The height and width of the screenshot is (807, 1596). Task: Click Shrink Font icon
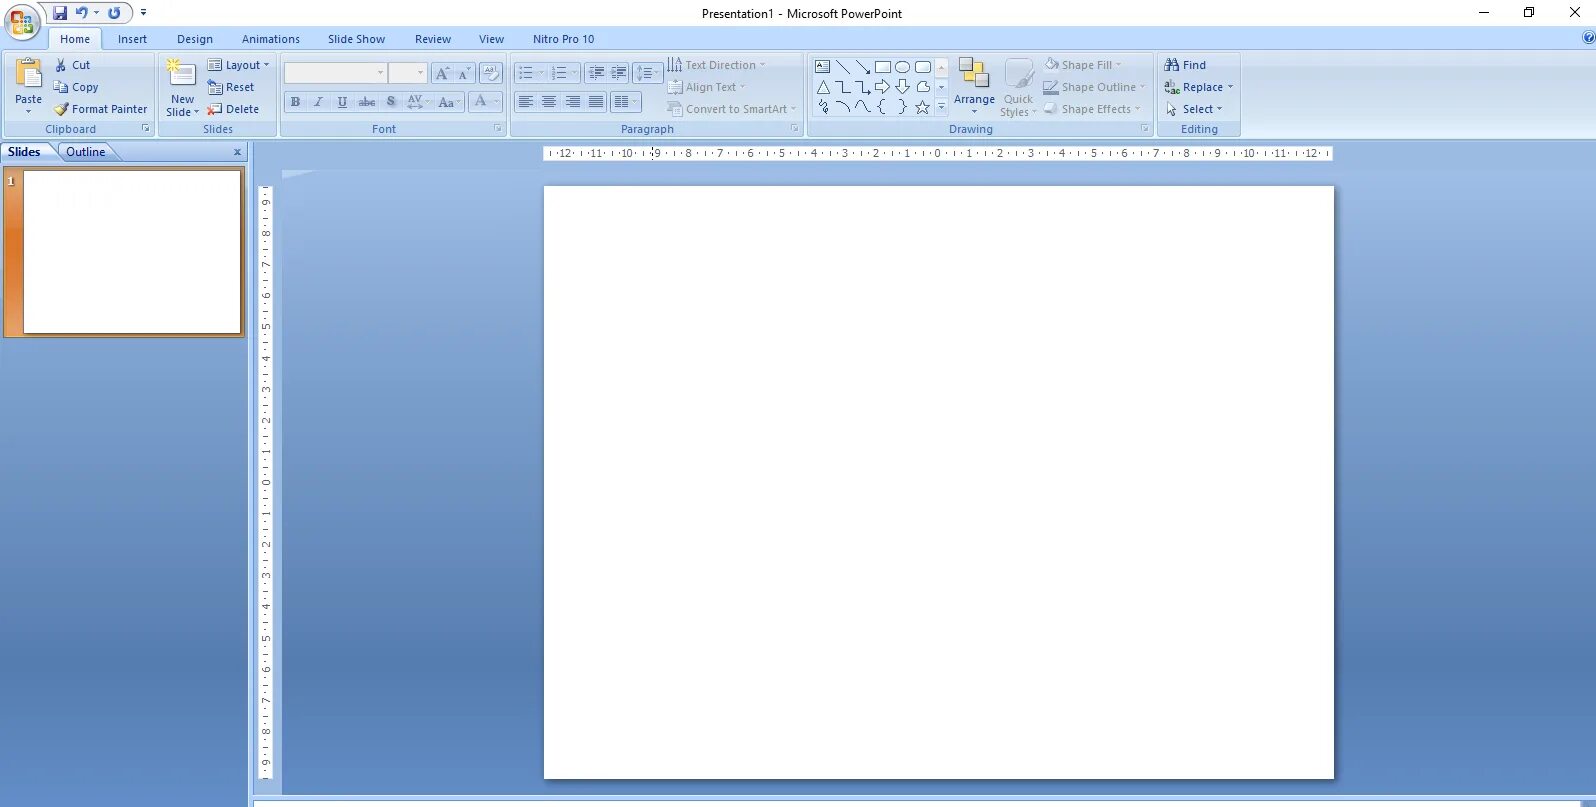[464, 73]
